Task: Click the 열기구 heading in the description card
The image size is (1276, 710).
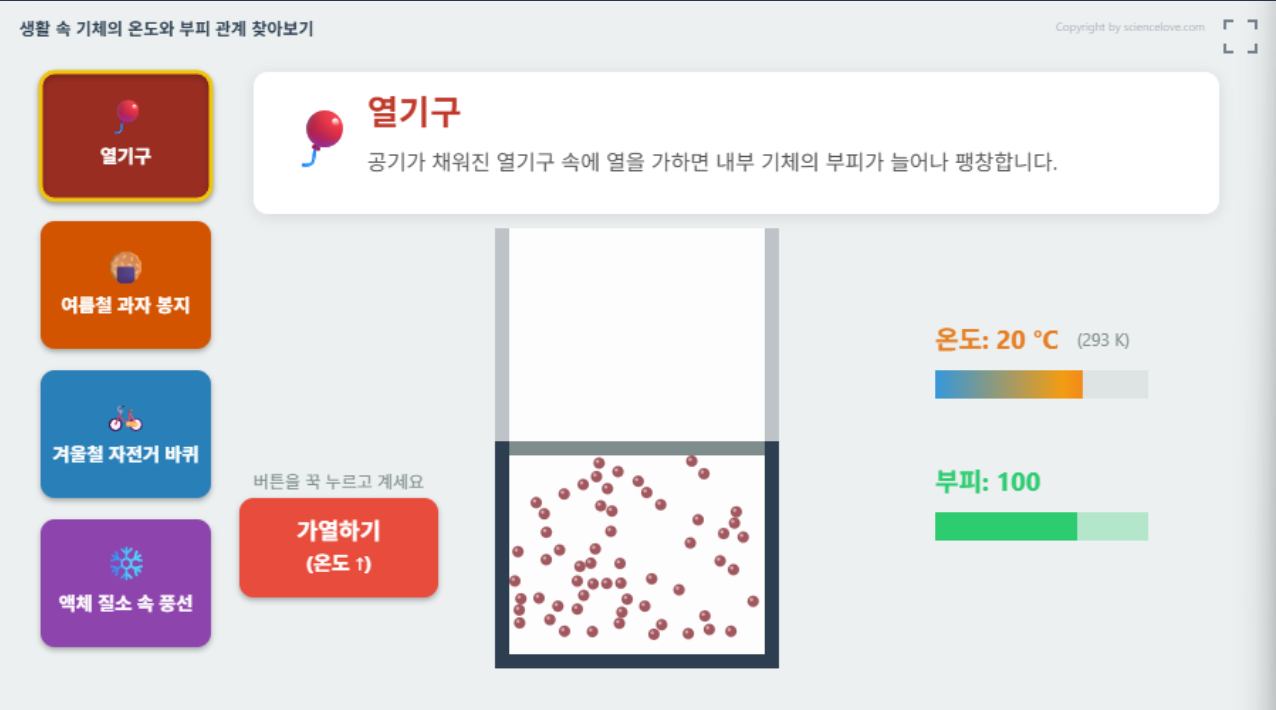Action: pyautogui.click(x=414, y=112)
